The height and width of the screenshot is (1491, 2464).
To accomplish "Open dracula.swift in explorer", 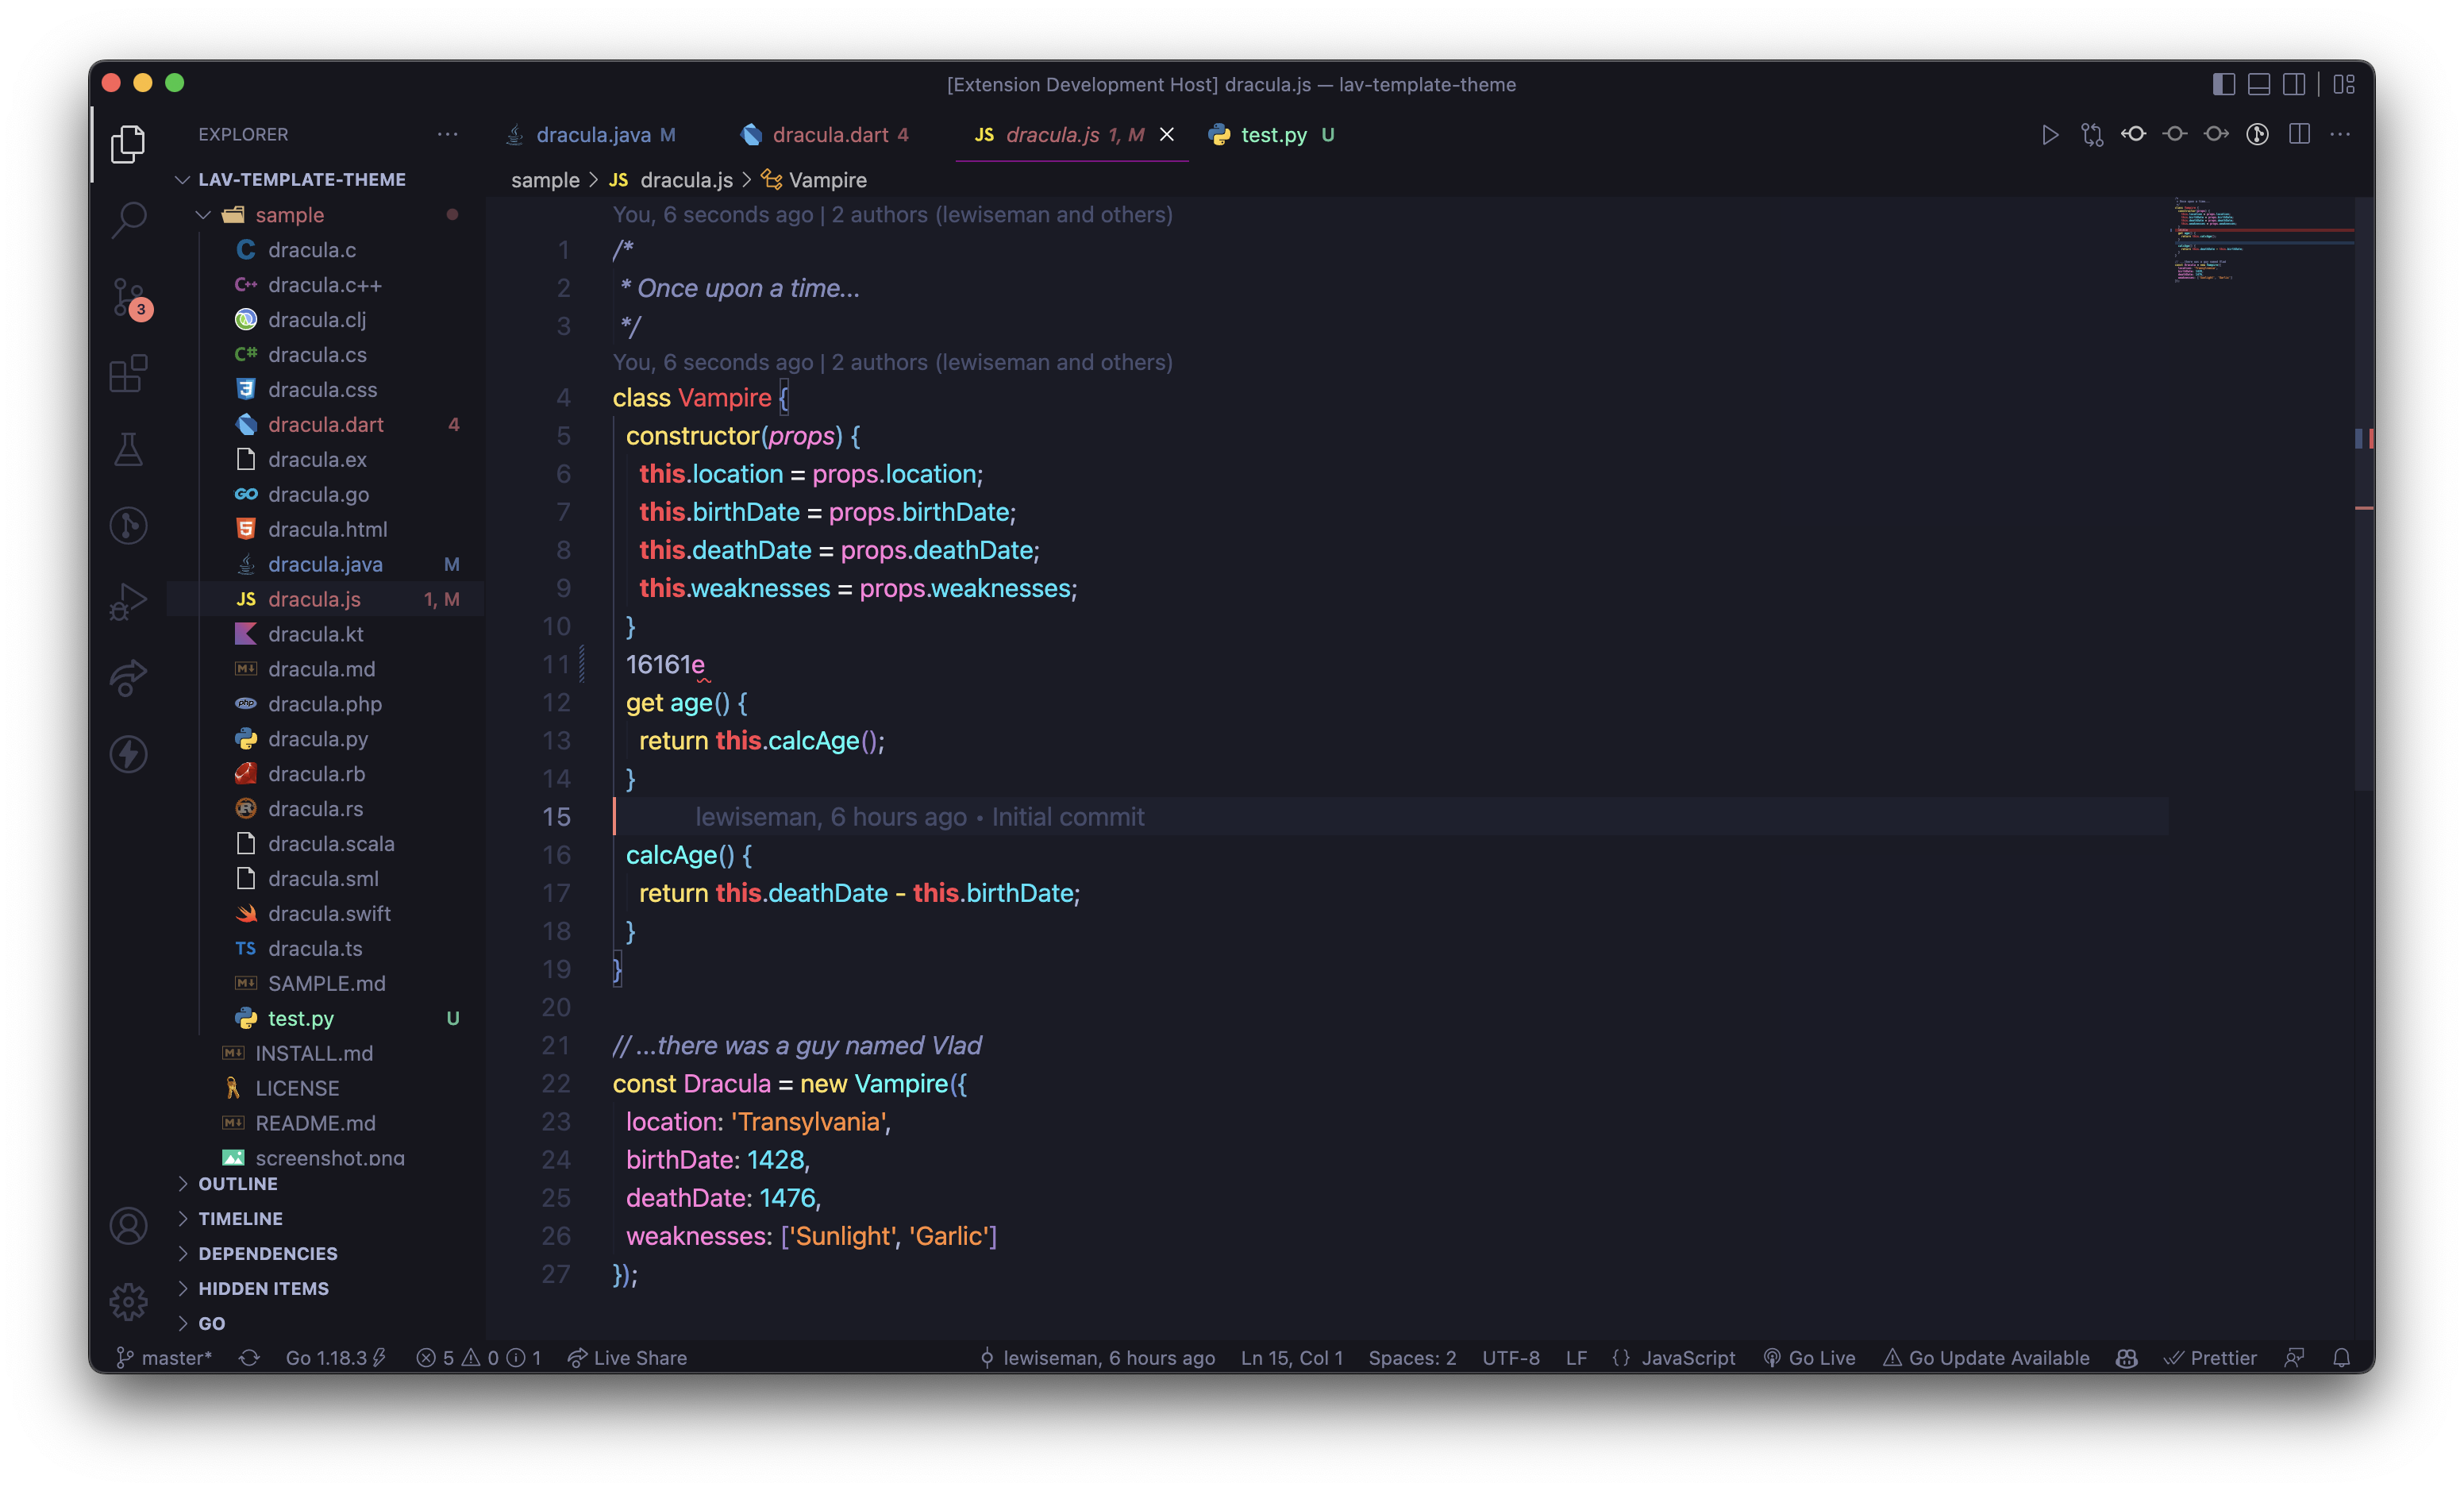I will pyautogui.click(x=329, y=914).
